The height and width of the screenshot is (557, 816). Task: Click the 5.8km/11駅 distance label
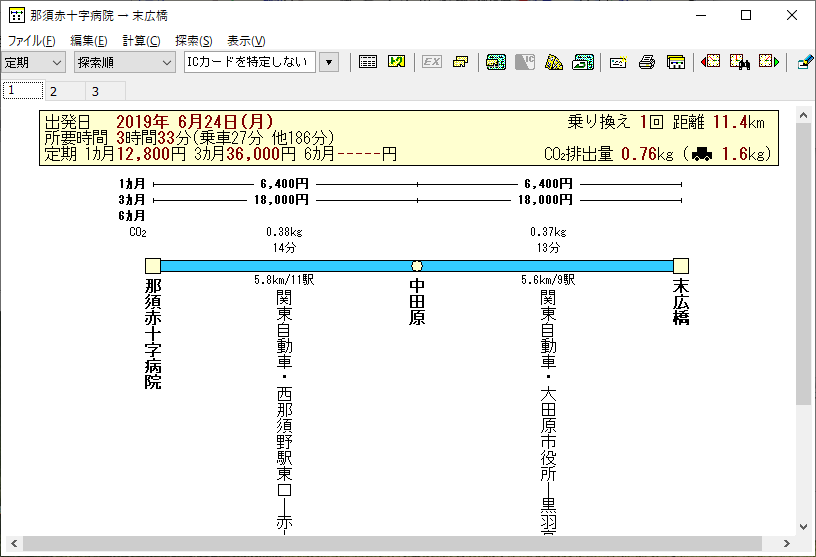point(284,280)
